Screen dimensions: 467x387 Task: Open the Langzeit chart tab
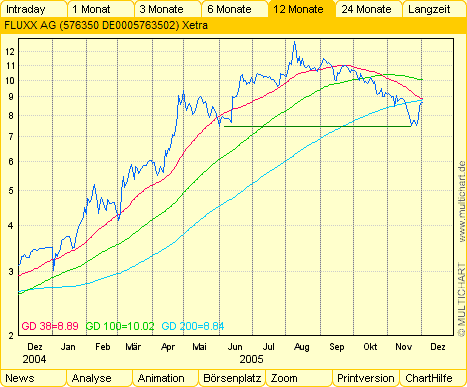(434, 9)
